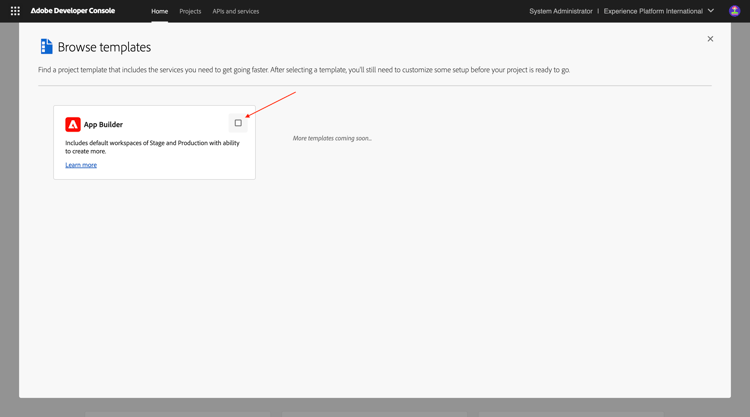This screenshot has height=417, width=750.
Task: Follow the Learn more link
Action: [81, 165]
